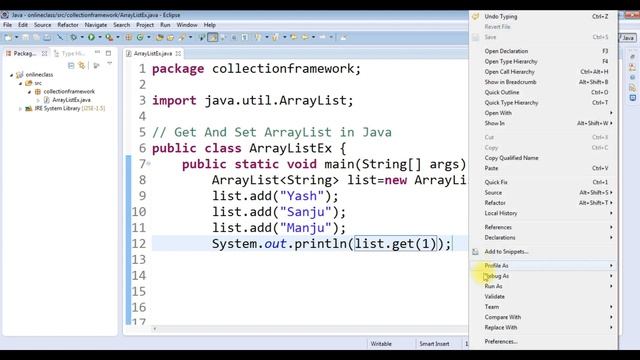
Task: Open the New file dropdown arrow
Action: pos(17,37)
